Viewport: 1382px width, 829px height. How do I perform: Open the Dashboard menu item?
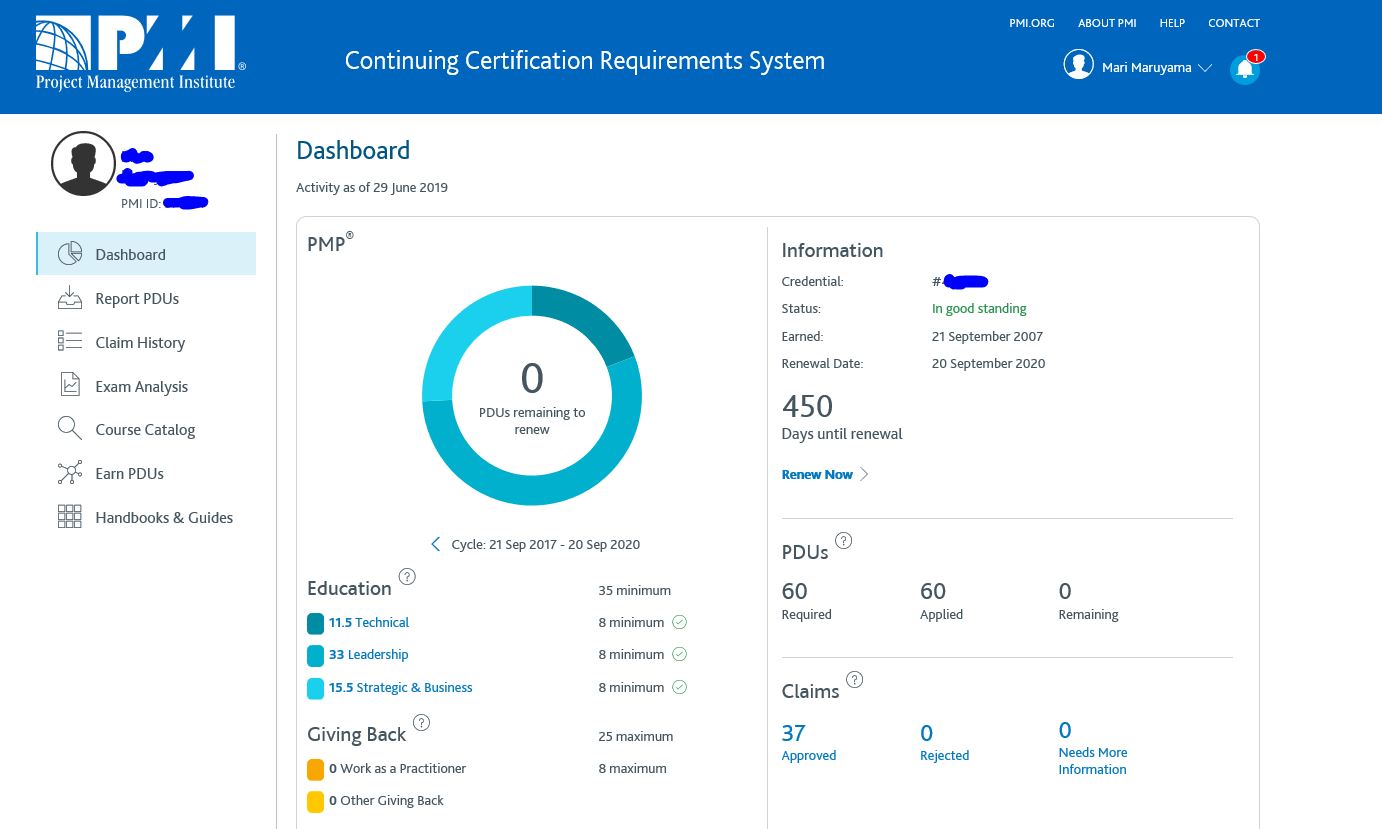click(146, 254)
